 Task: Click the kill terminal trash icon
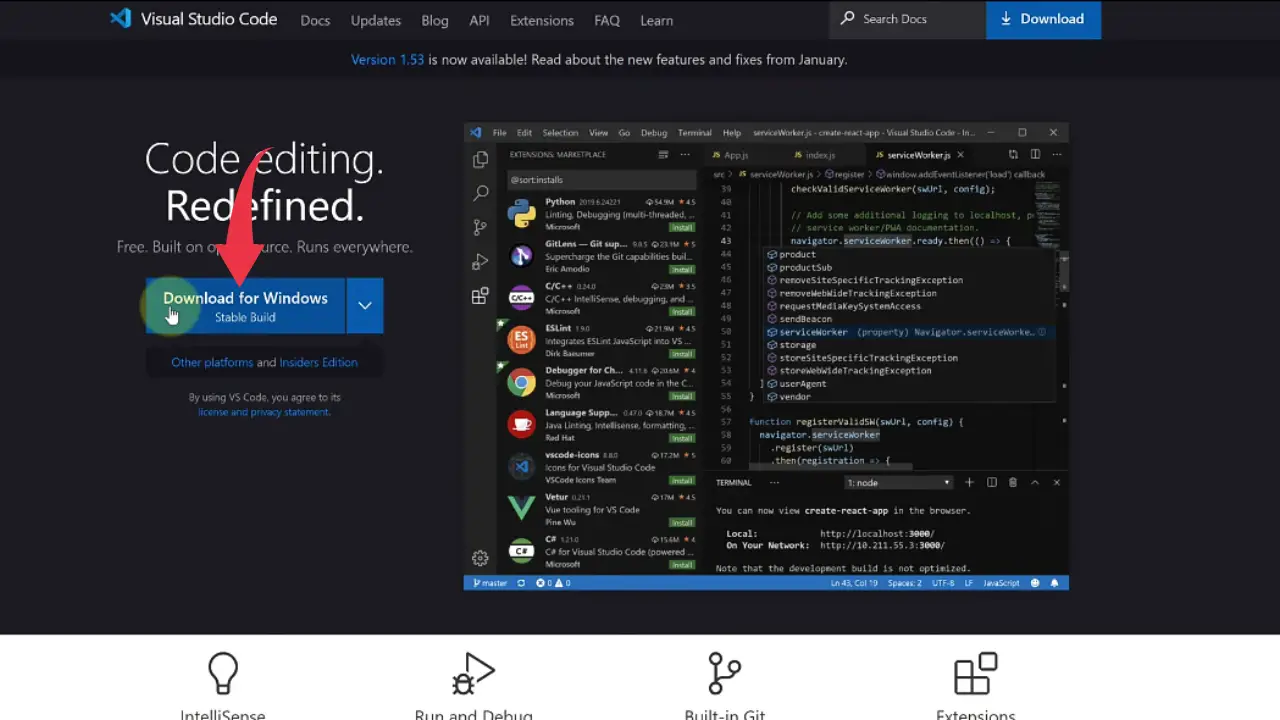pos(1012,482)
